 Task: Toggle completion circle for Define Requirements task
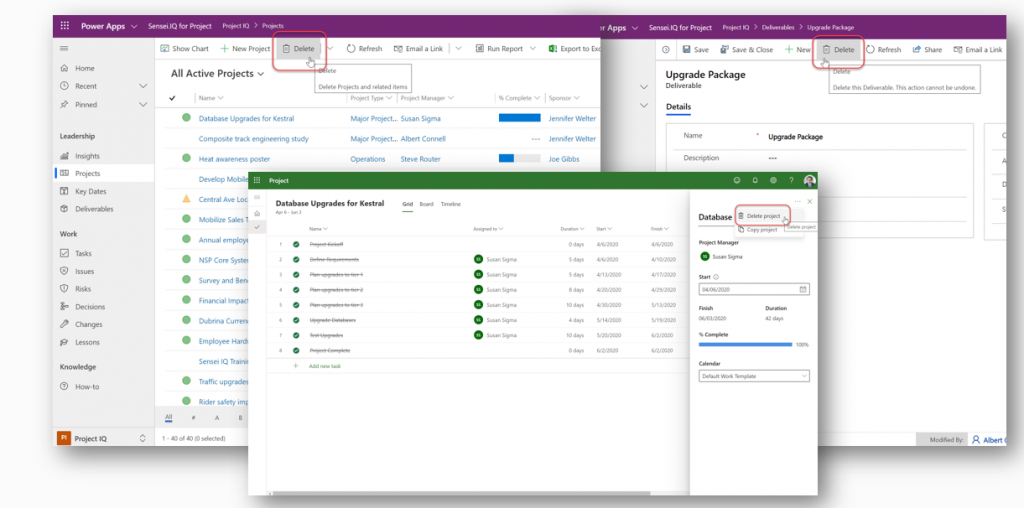pyautogui.click(x=296, y=259)
